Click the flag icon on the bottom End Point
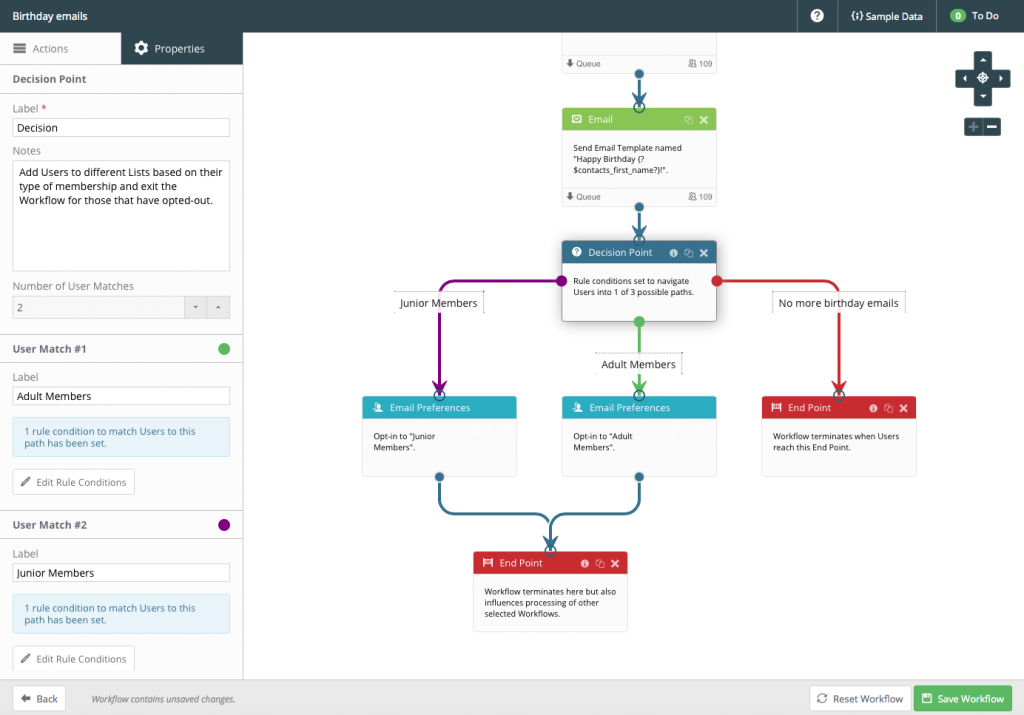1024x715 pixels. coord(490,562)
